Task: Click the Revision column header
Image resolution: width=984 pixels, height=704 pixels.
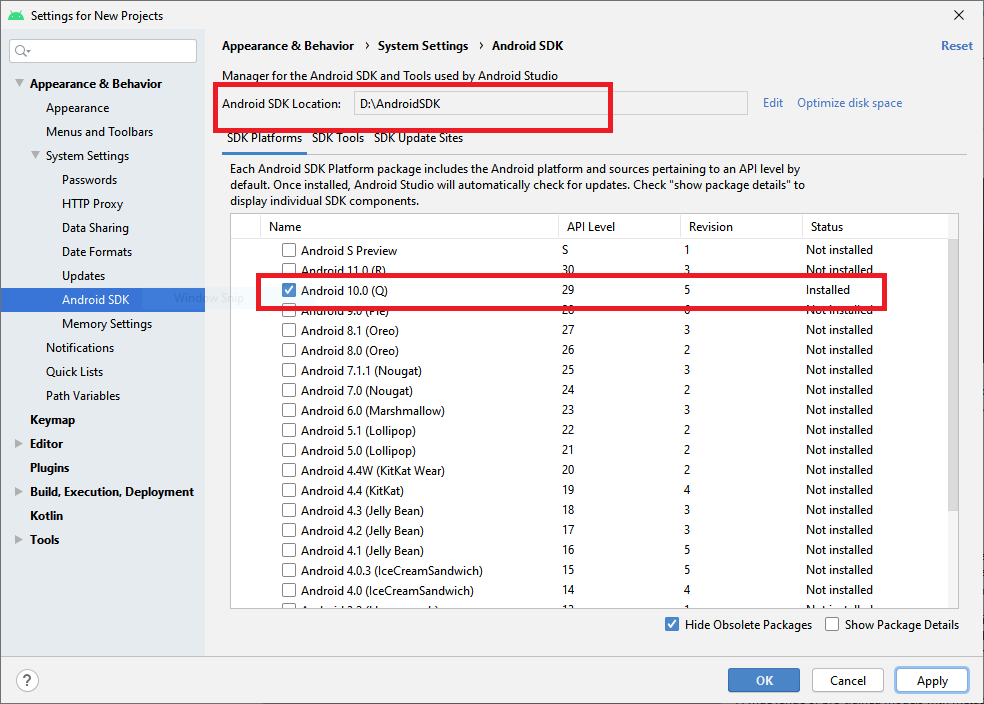Action: pyautogui.click(x=741, y=227)
